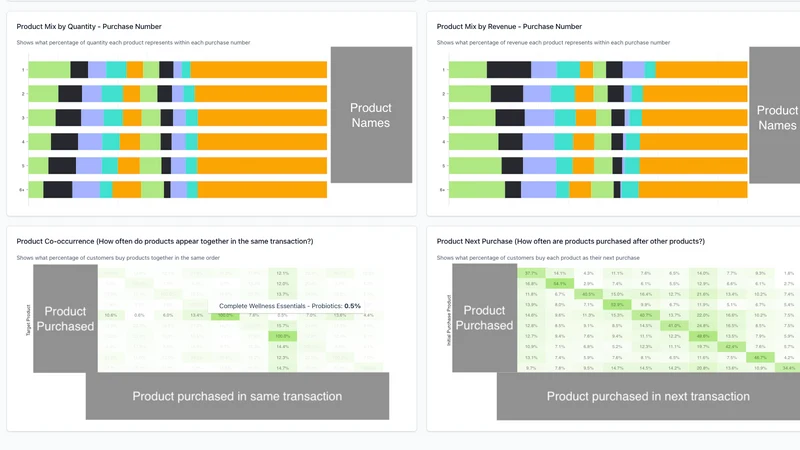Click the subtitle 'customers buy products together in the same order'

coord(118,258)
